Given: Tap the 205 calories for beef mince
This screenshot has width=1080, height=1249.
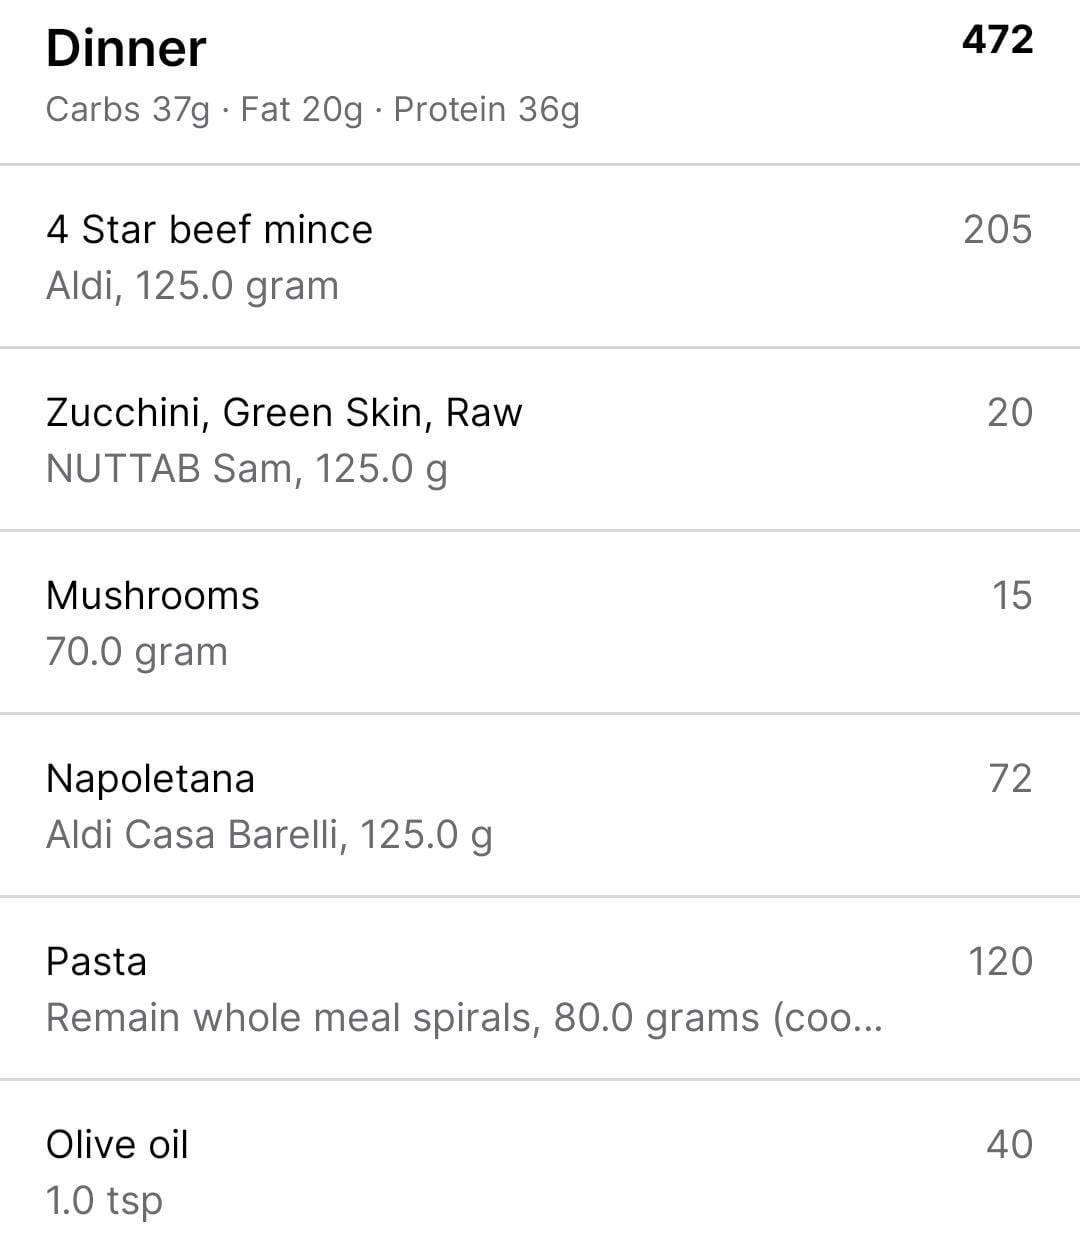Looking at the screenshot, I should [x=997, y=229].
